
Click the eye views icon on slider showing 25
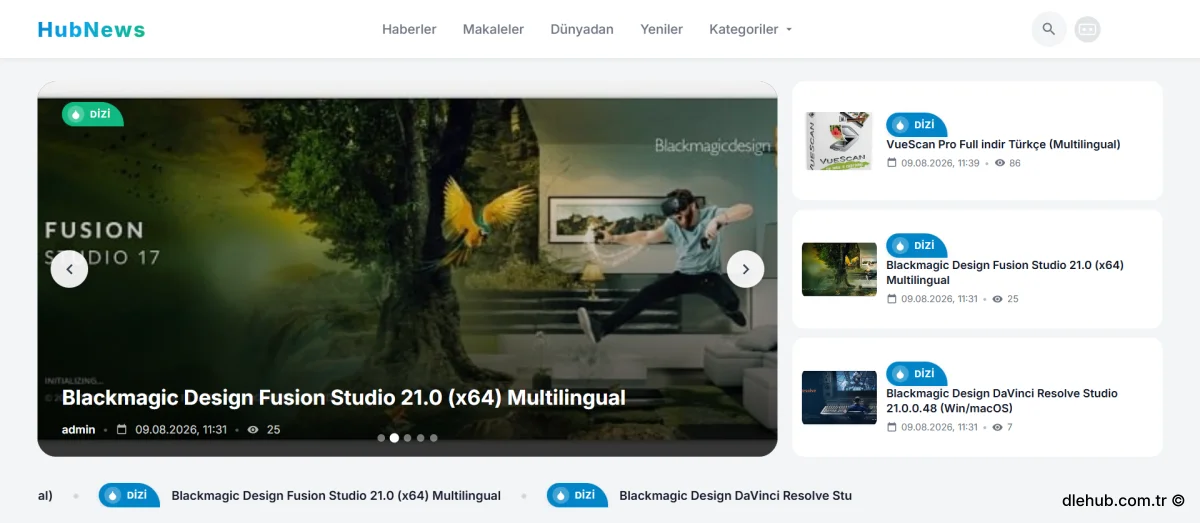[253, 430]
